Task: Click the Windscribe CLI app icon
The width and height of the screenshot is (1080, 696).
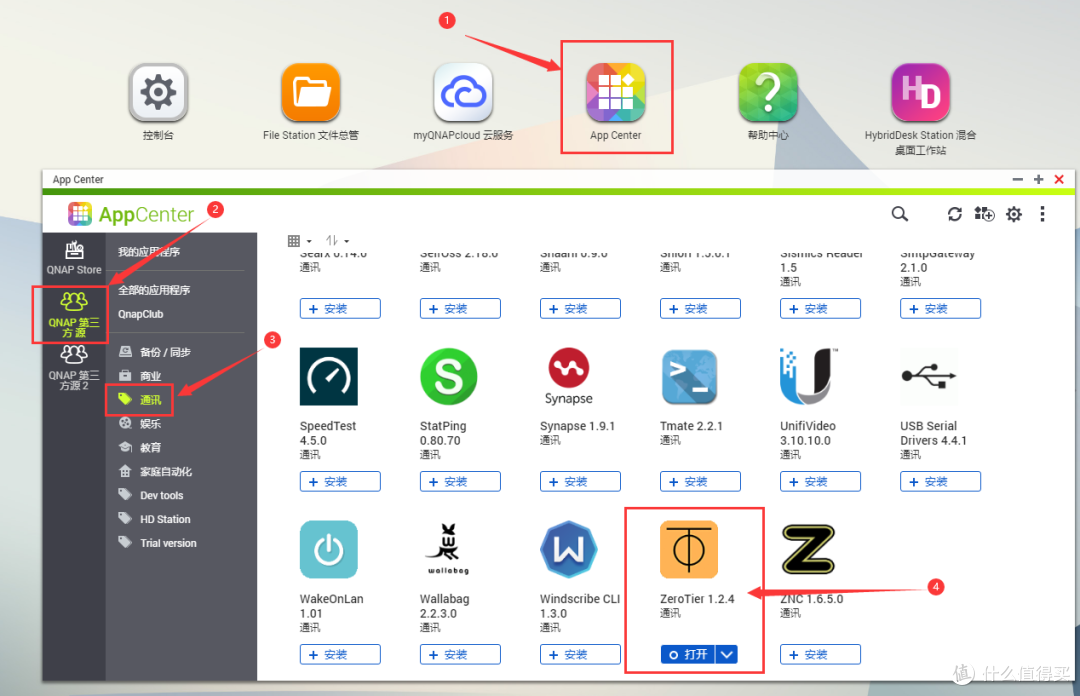Action: click(568, 549)
